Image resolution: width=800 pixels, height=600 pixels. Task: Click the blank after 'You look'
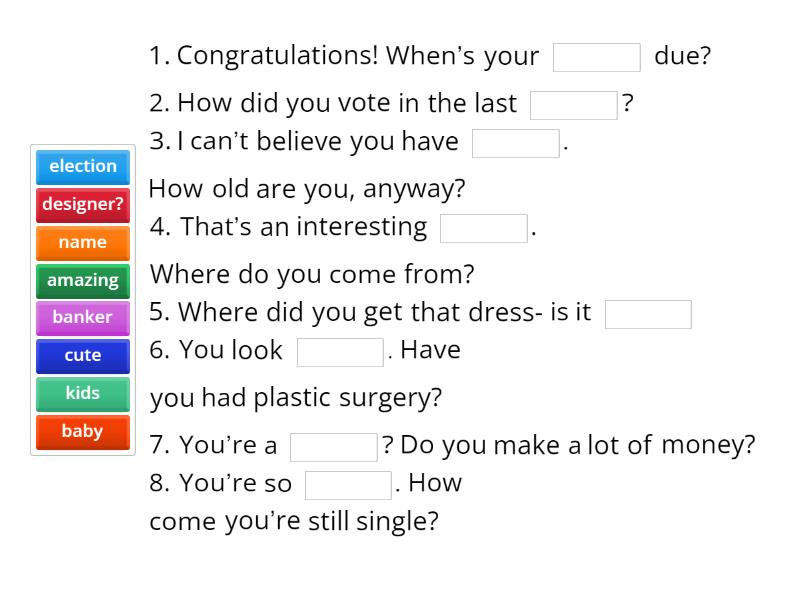(340, 352)
